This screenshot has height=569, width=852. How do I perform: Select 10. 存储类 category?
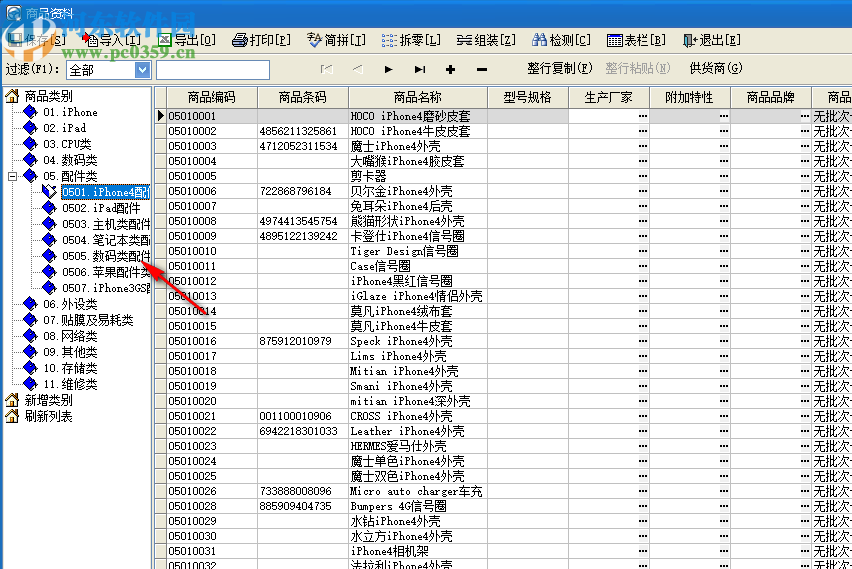click(x=70, y=368)
